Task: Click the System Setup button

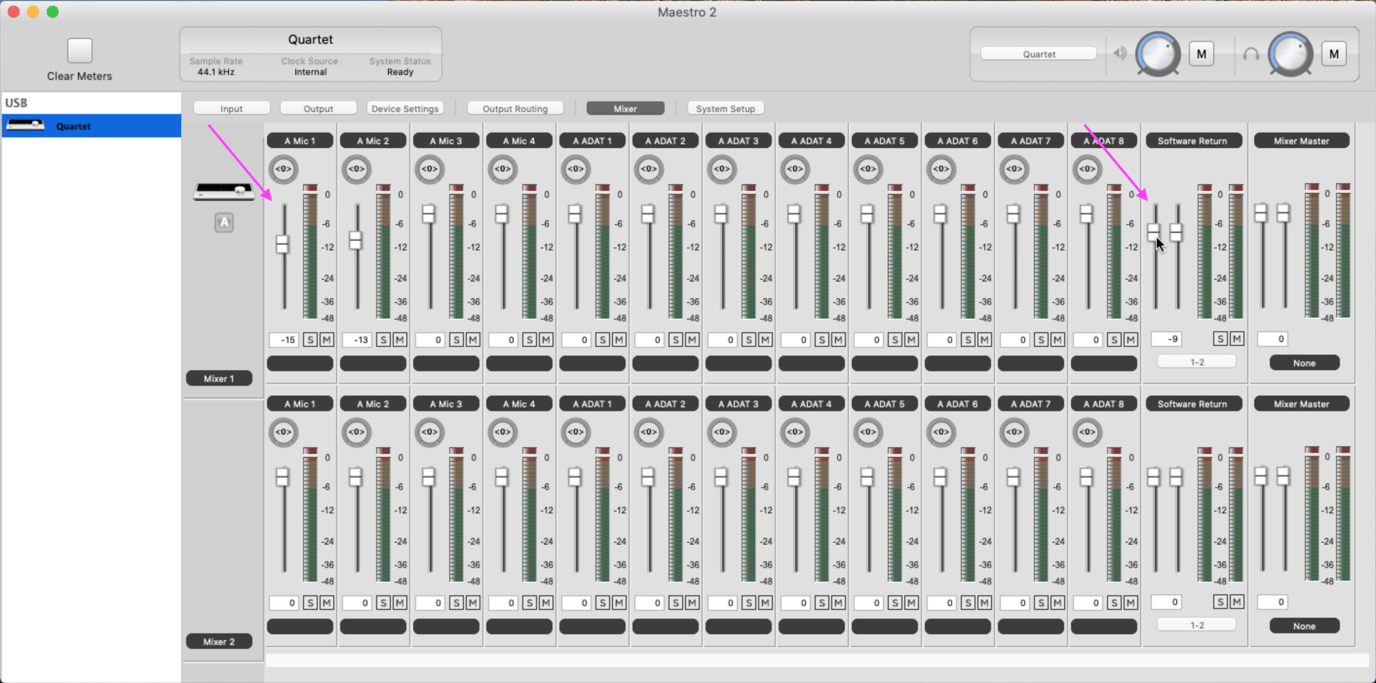Action: (725, 107)
